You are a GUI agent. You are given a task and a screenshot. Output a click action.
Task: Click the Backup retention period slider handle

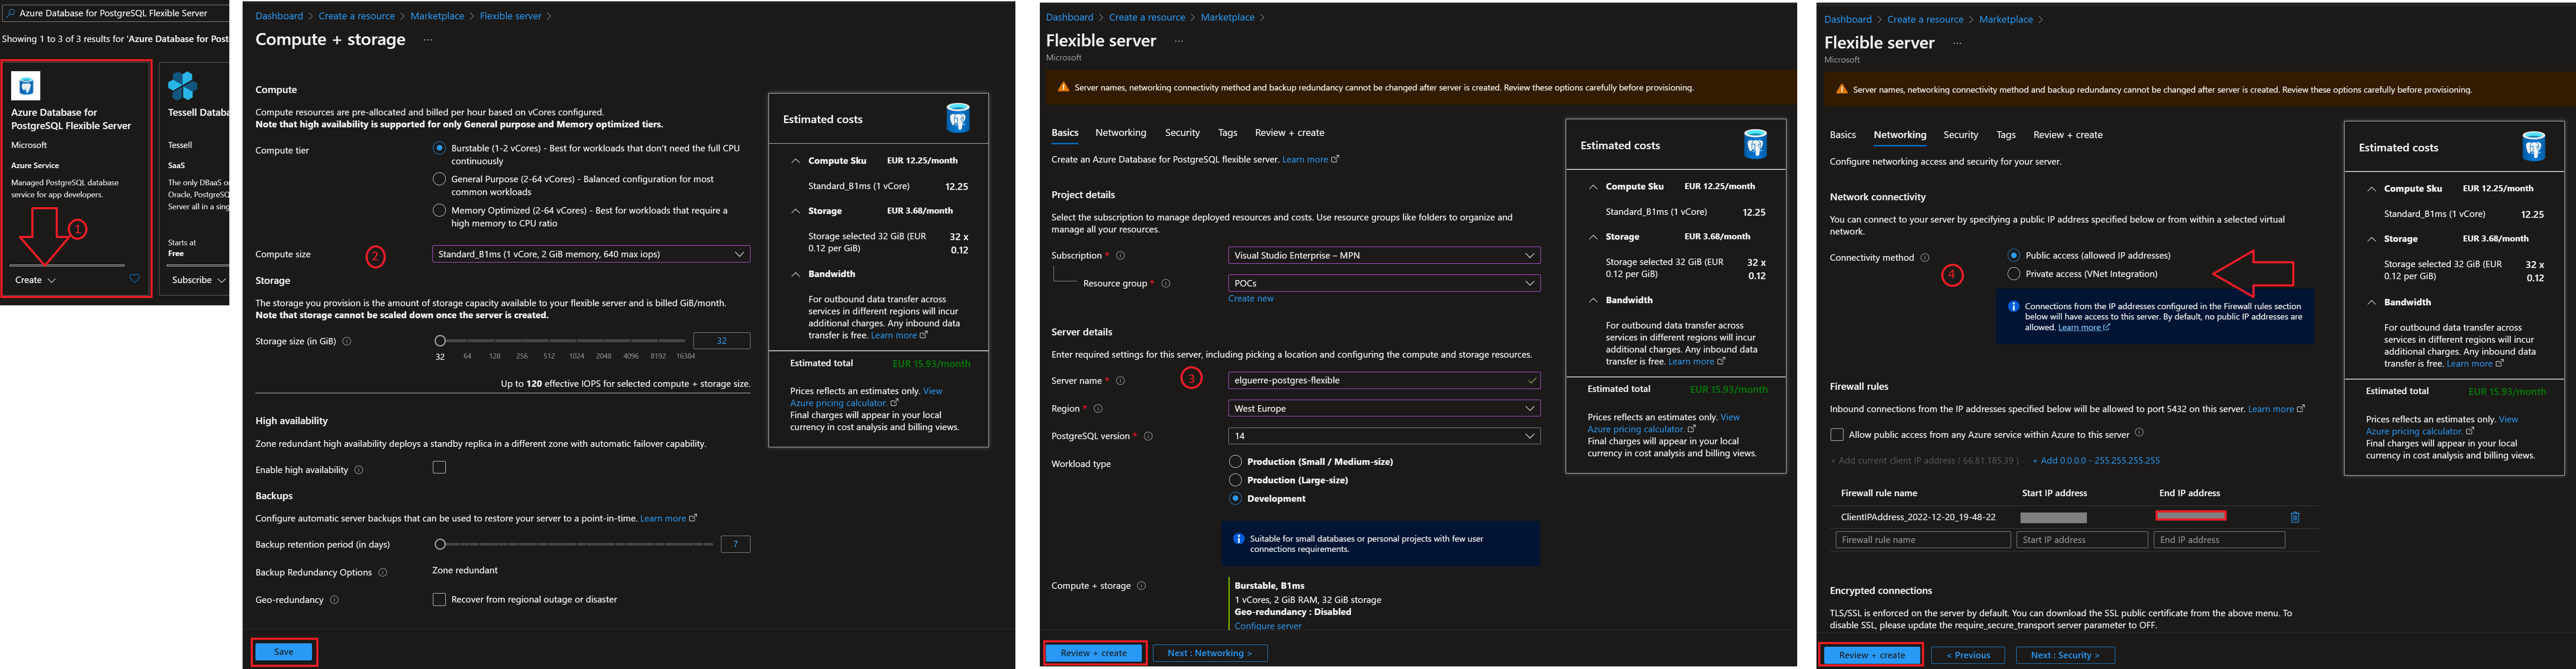point(440,544)
